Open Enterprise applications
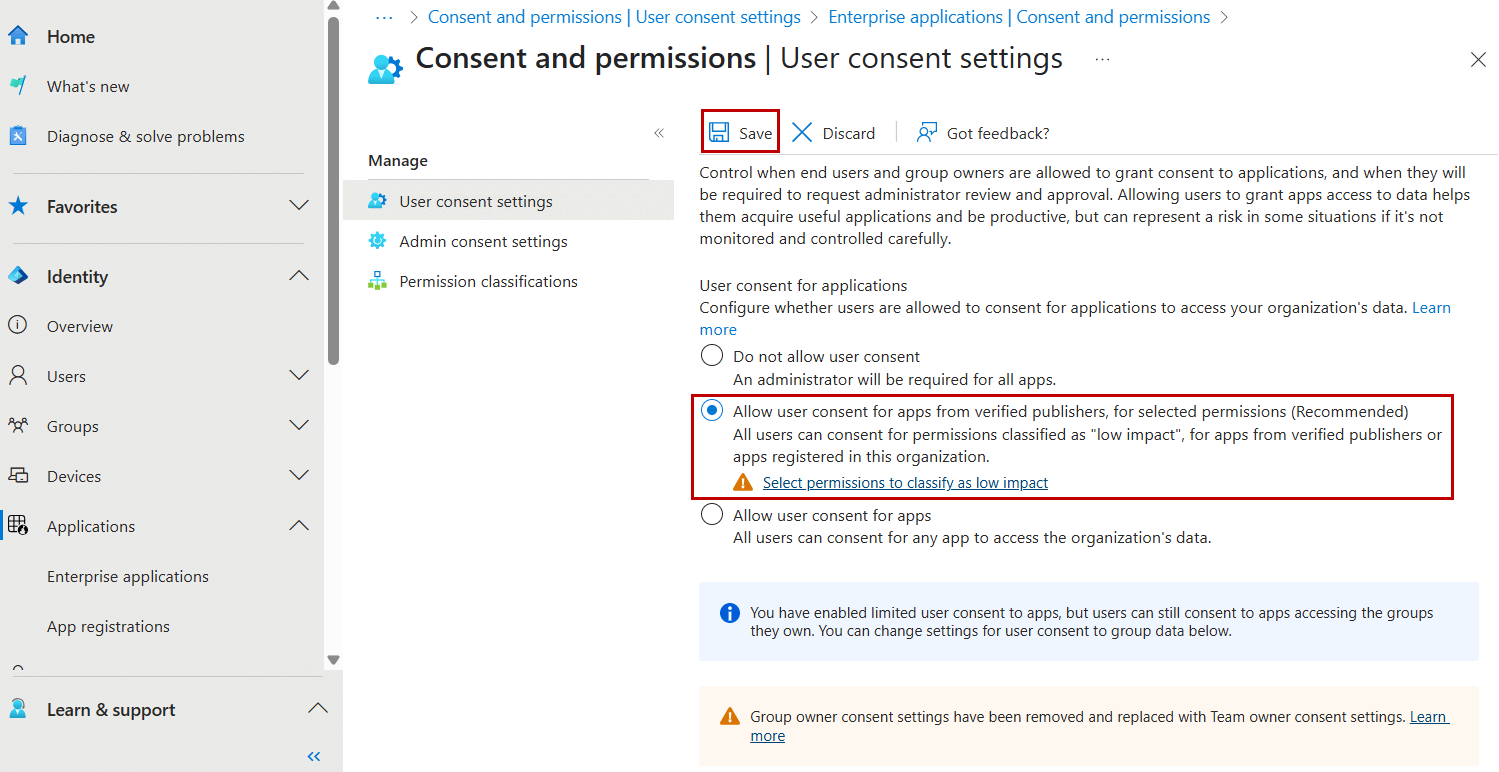 coord(127,576)
